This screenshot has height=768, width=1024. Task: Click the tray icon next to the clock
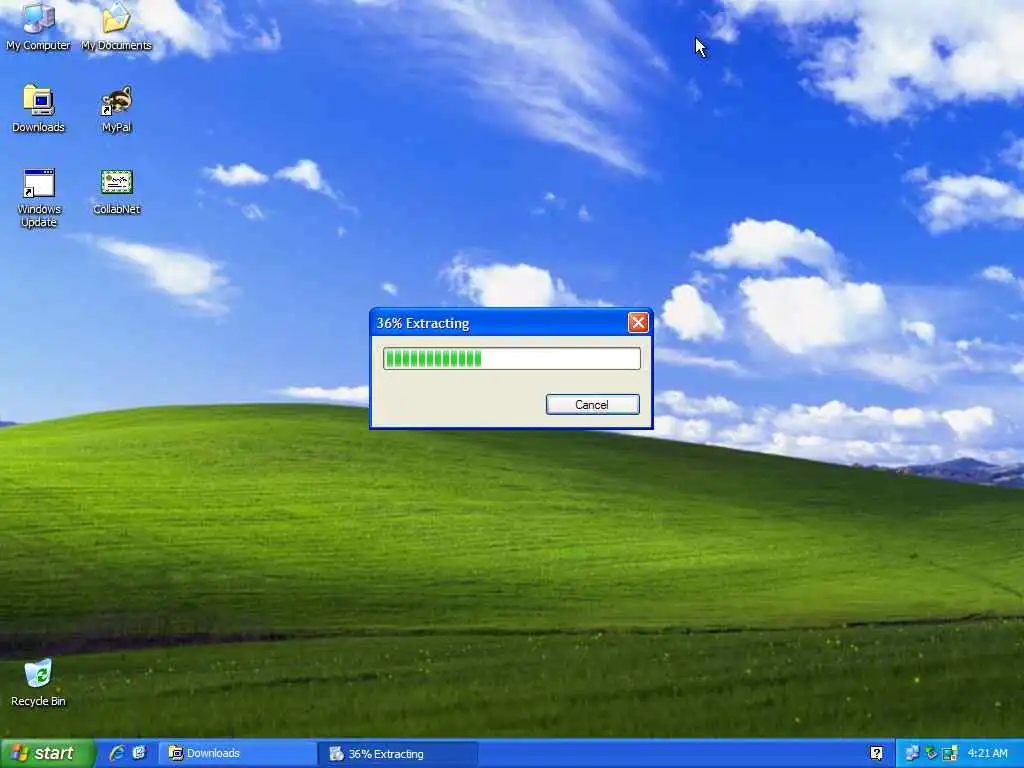coord(950,753)
